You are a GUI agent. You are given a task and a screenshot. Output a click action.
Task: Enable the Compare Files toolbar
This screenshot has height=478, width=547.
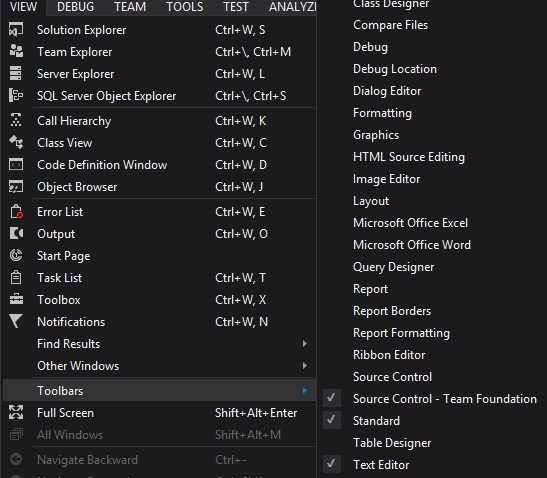[390, 25]
